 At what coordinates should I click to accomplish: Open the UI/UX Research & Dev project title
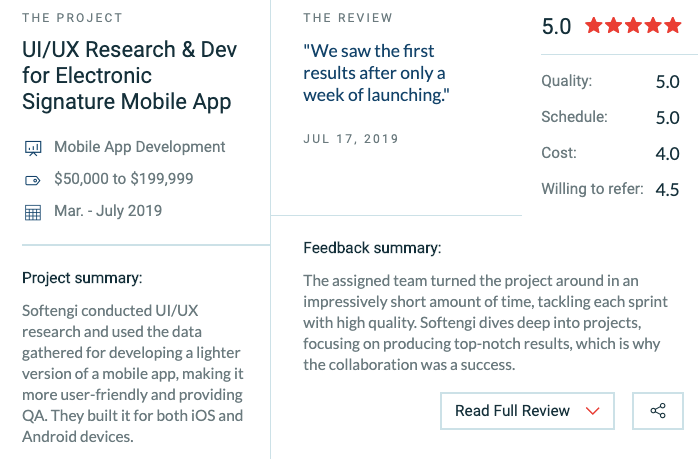[x=130, y=75]
